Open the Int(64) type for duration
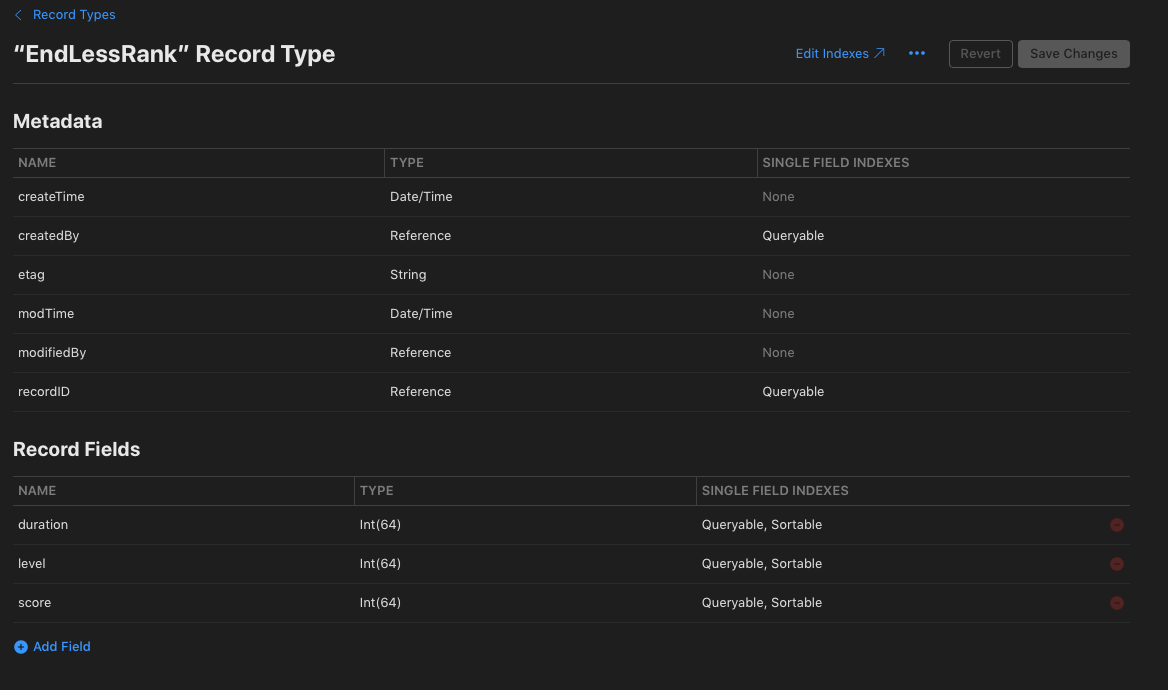This screenshot has height=690, width=1168. pyautogui.click(x=380, y=525)
